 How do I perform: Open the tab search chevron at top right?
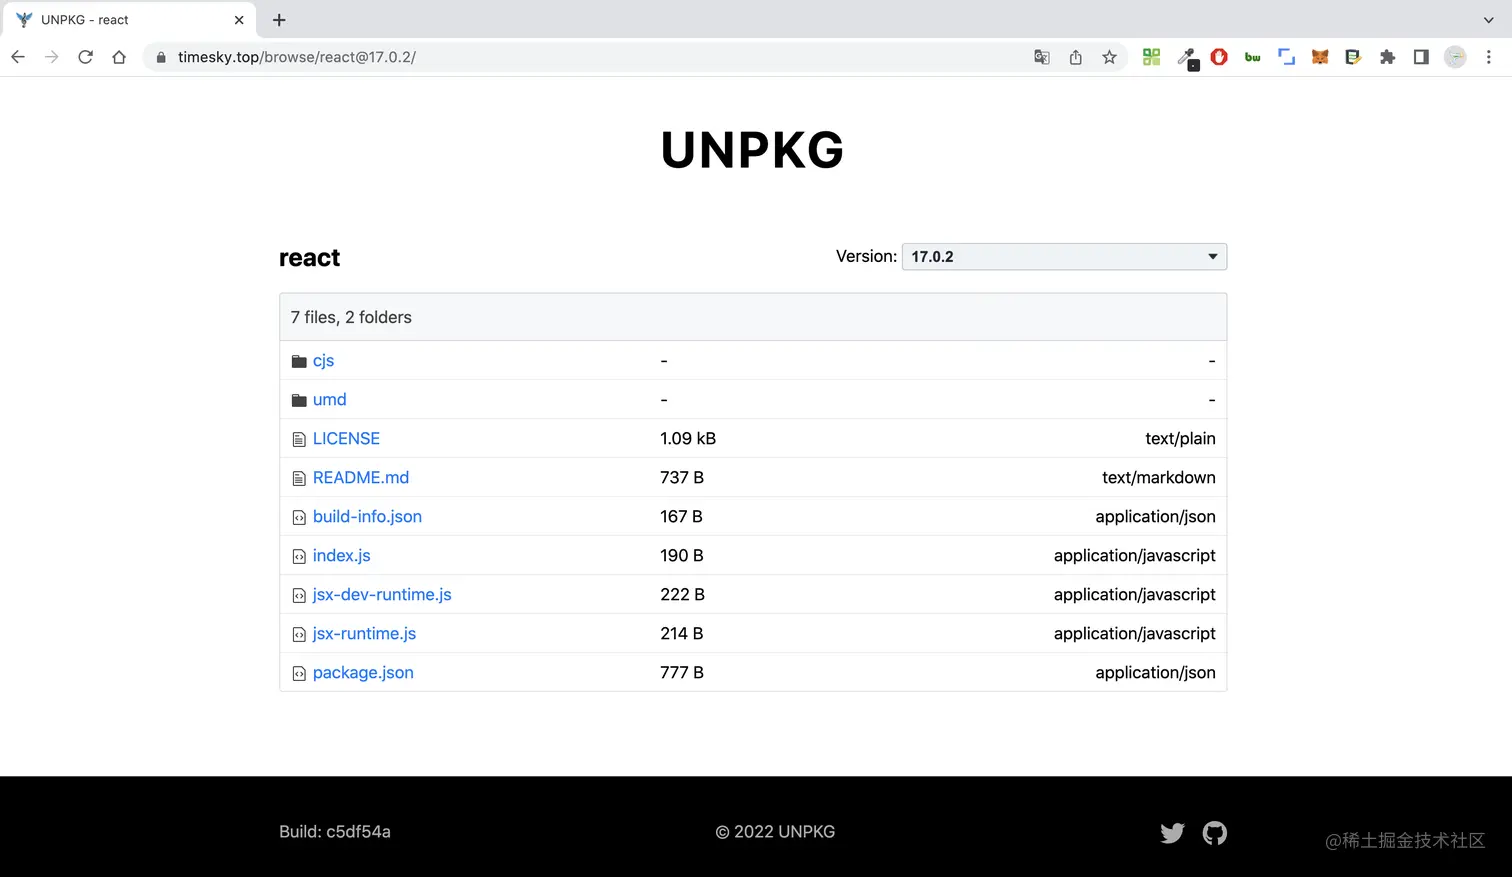tap(1488, 20)
